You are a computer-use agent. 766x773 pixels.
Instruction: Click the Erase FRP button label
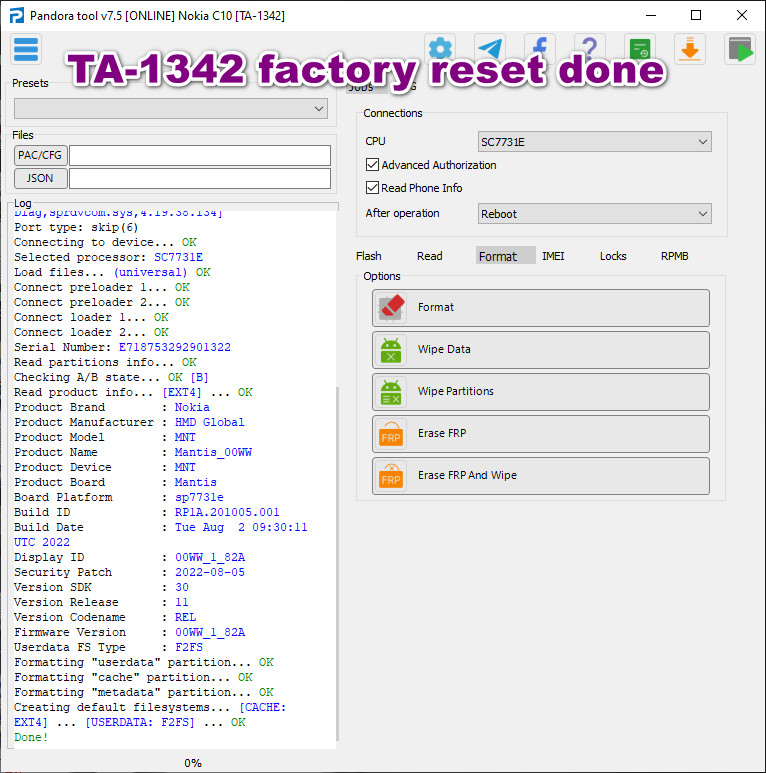442,433
